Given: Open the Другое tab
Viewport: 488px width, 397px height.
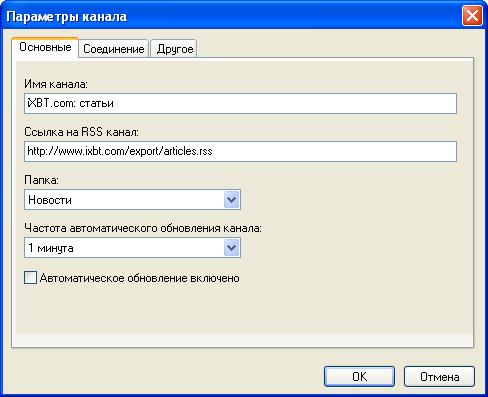Looking at the screenshot, I should 174,49.
